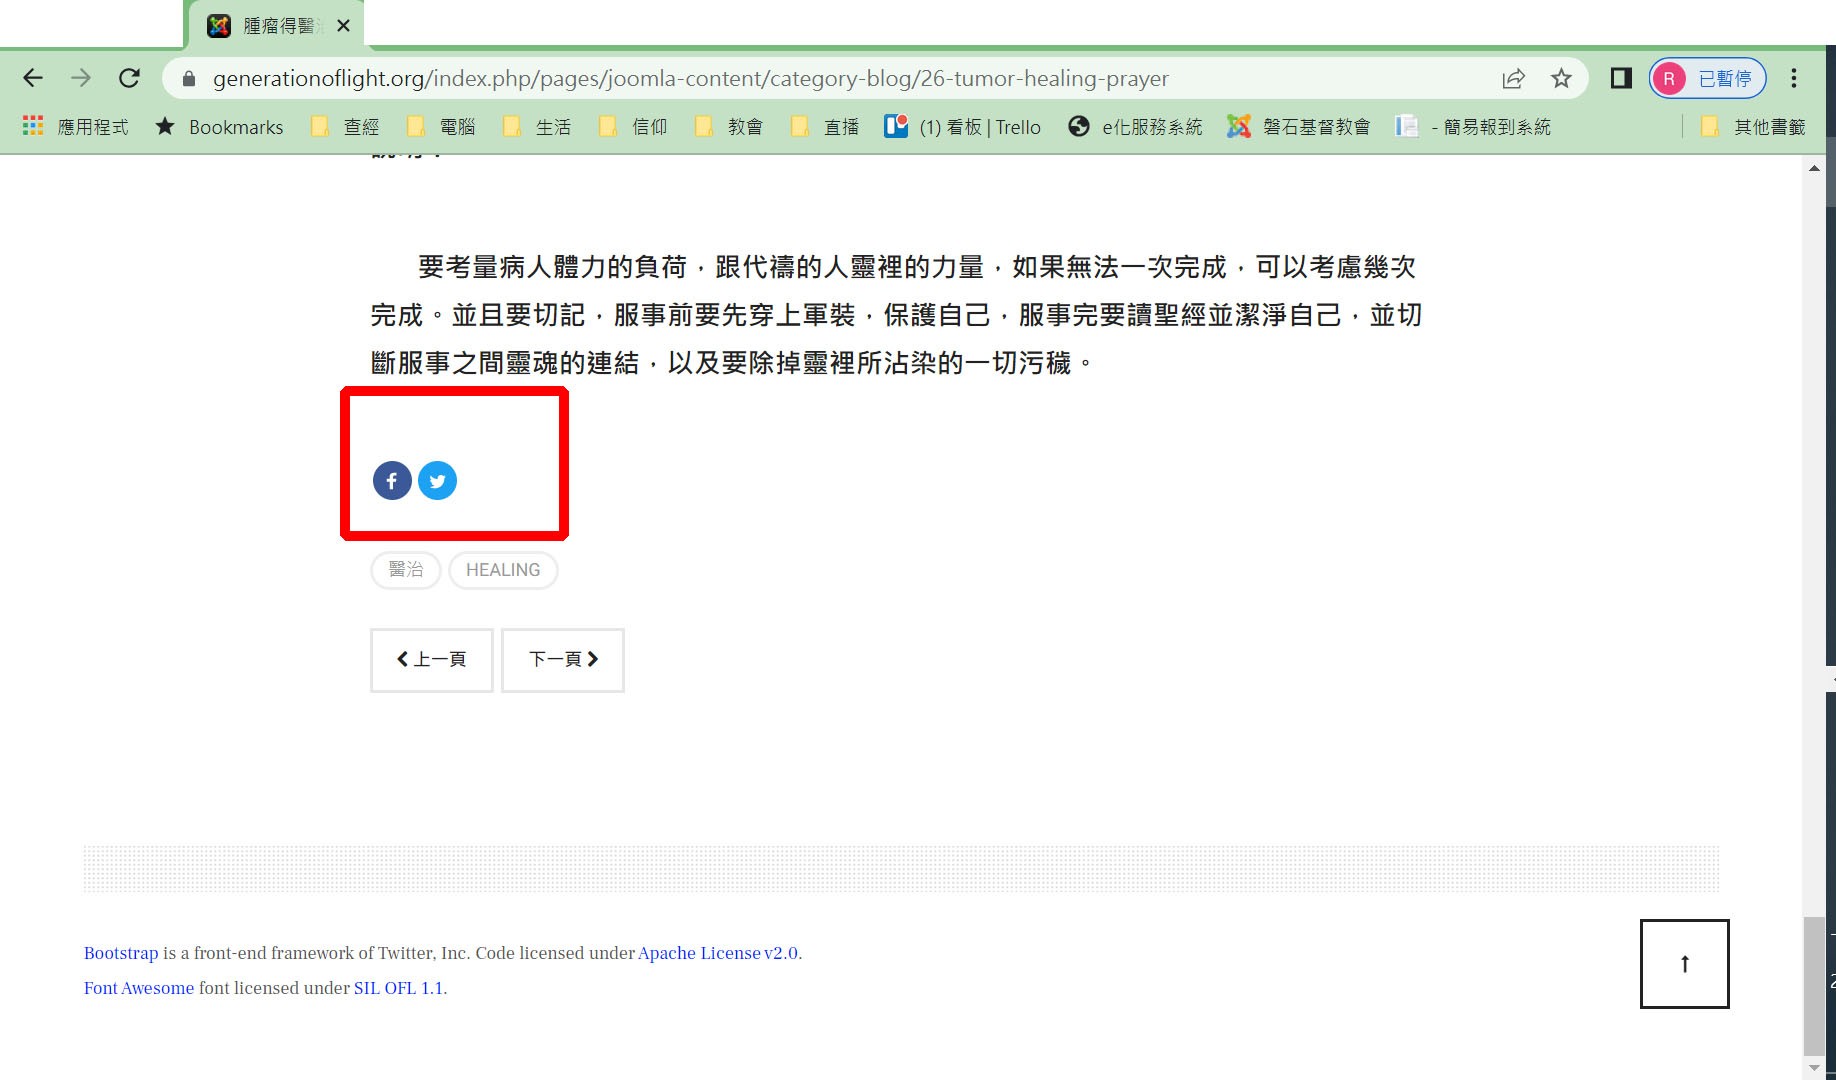Share the article on Twitter
The width and height of the screenshot is (1836, 1080).
[x=437, y=481]
